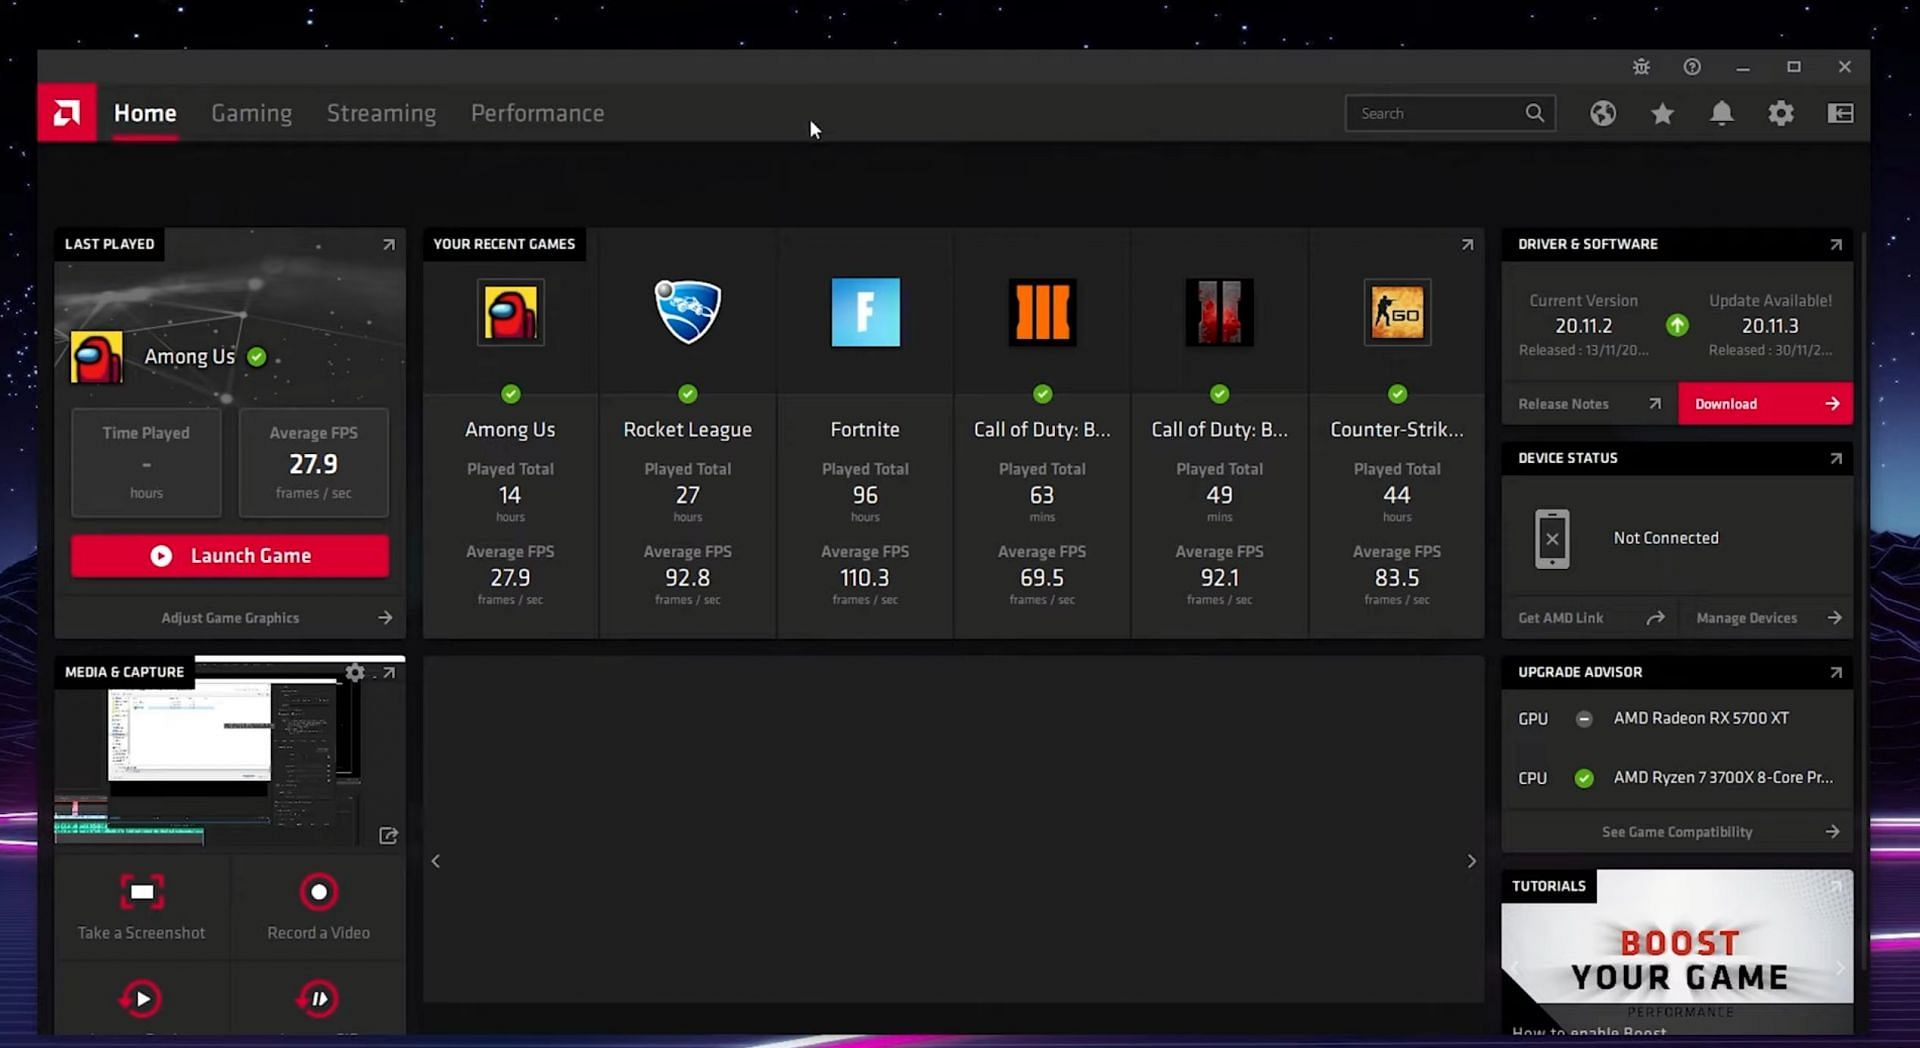Open notifications bell icon
Image resolution: width=1920 pixels, height=1048 pixels.
pos(1721,113)
